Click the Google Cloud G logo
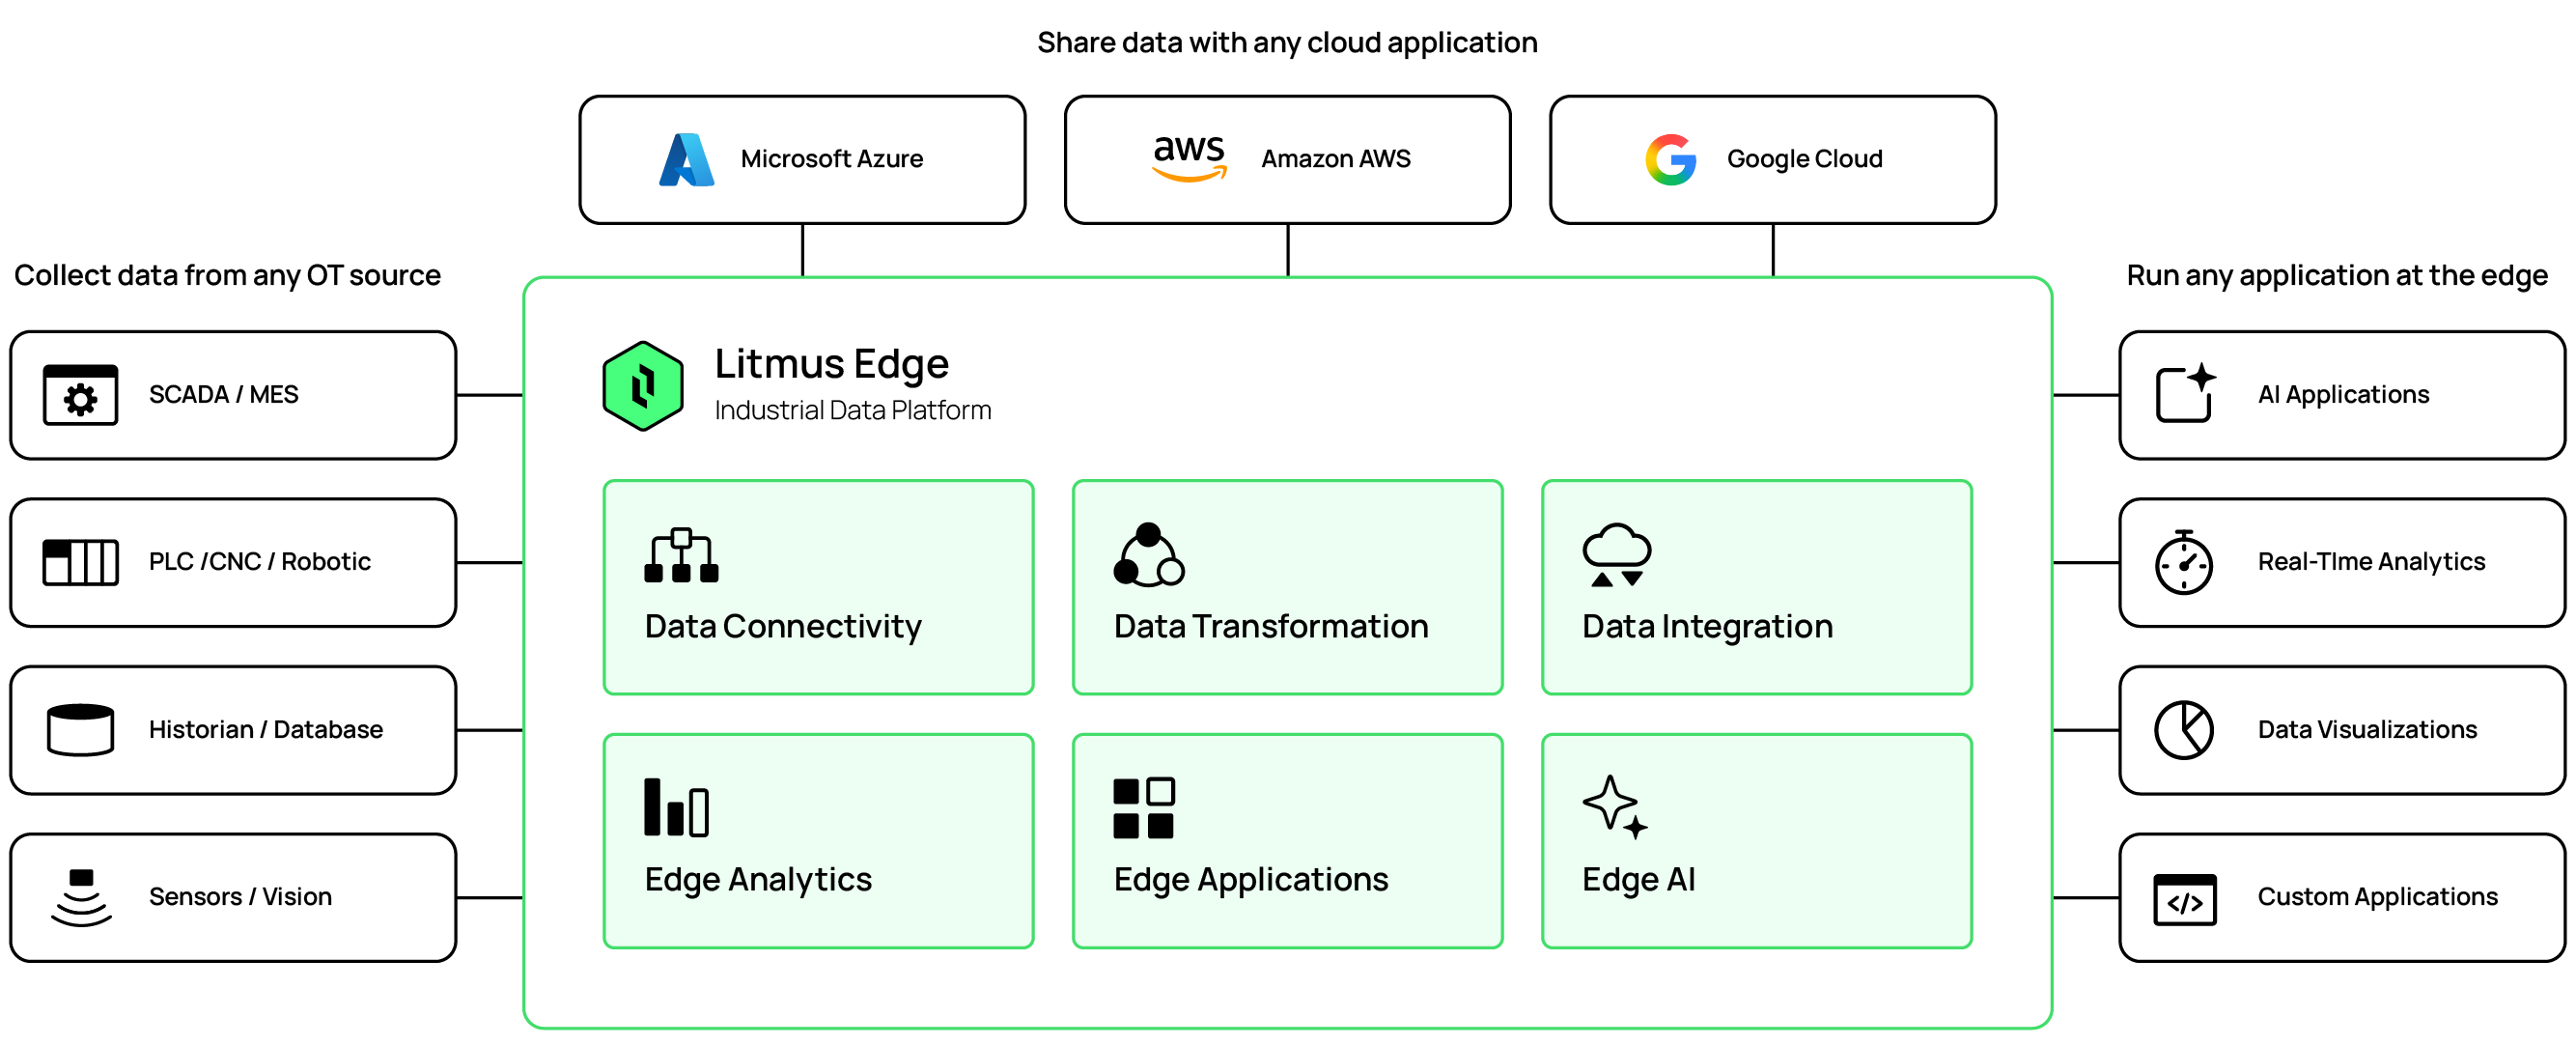The image size is (2576, 1045). point(1671,159)
